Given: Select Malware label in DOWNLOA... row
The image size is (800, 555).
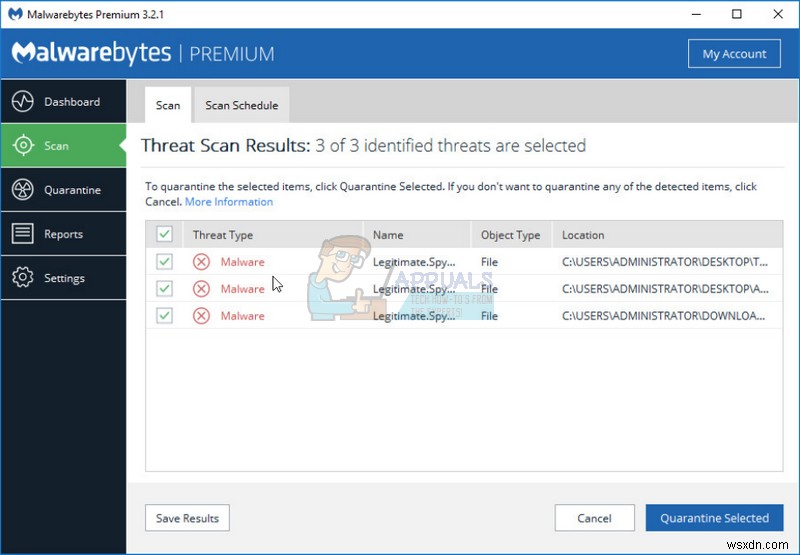Looking at the screenshot, I should 242,316.
